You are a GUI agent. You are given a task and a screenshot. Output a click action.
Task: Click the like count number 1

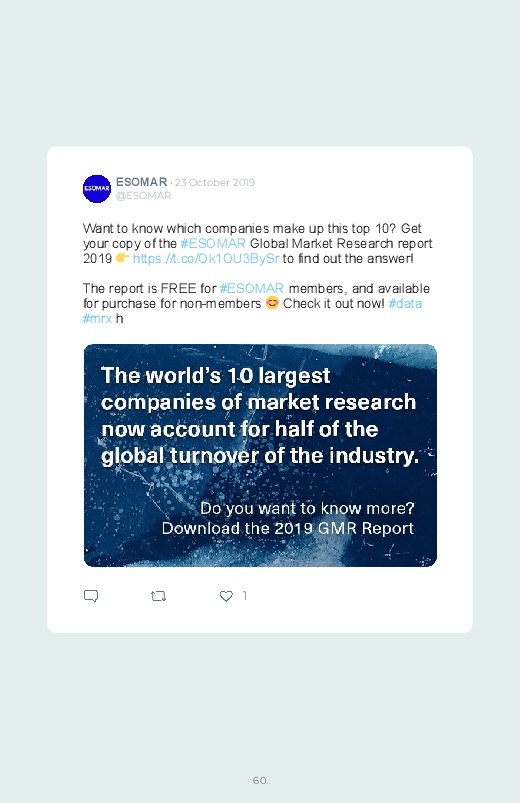pyautogui.click(x=245, y=595)
